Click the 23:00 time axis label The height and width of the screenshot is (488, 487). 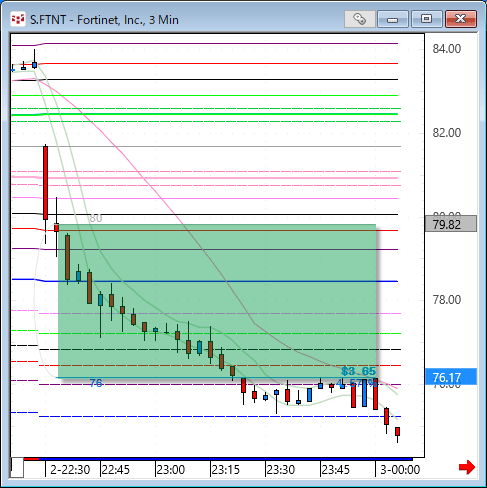tap(171, 470)
